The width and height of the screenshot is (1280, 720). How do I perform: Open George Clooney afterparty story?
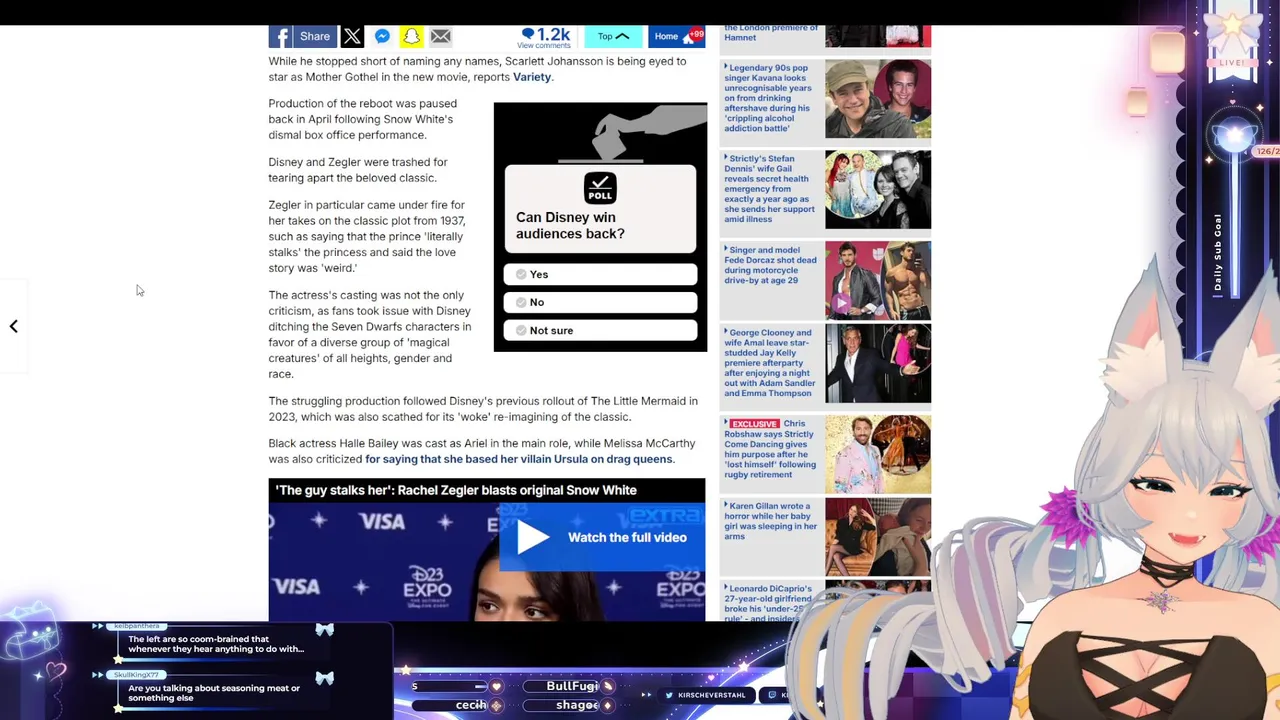pyautogui.click(x=769, y=363)
